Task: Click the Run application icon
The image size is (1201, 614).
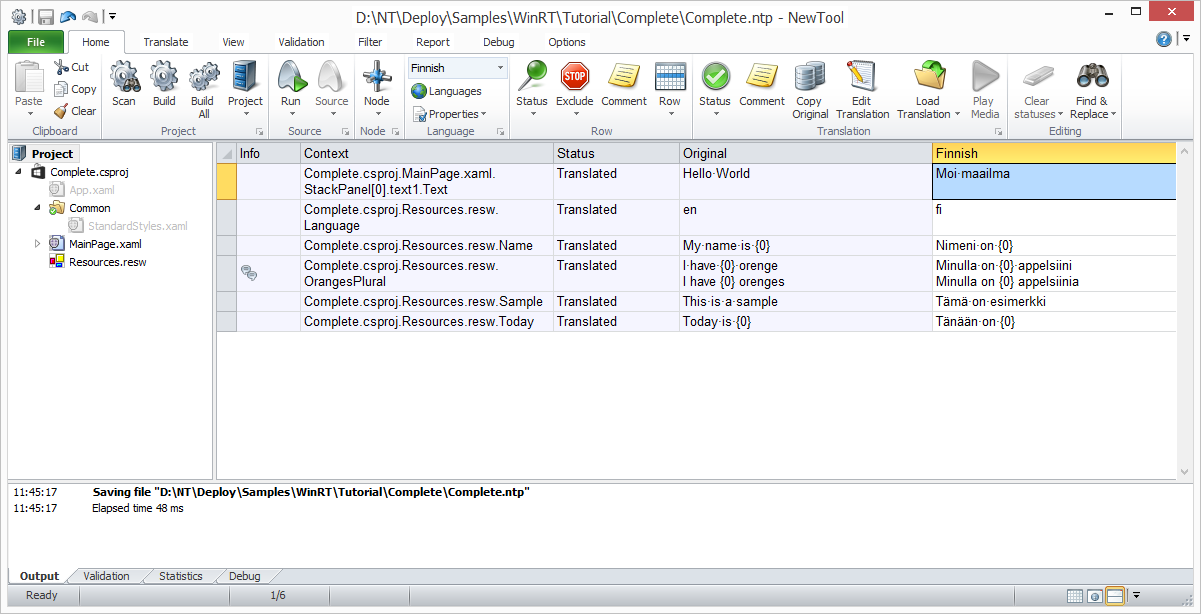Action: point(290,78)
